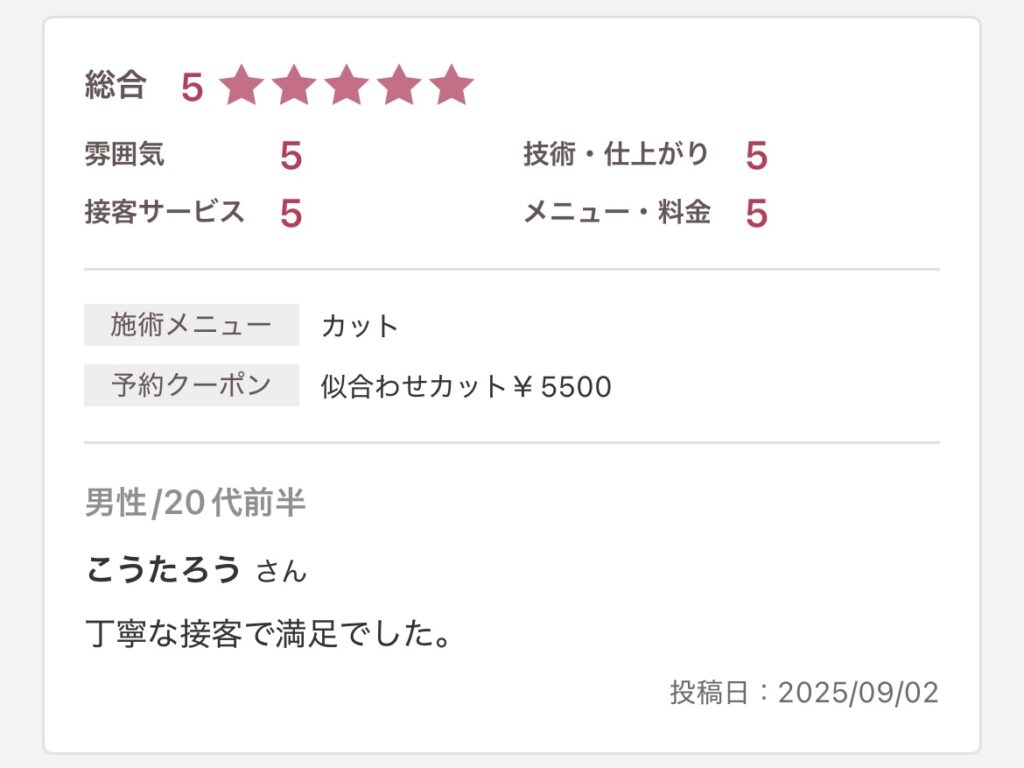Click the third overall rating star
This screenshot has width=1024, height=768.
pos(346,86)
